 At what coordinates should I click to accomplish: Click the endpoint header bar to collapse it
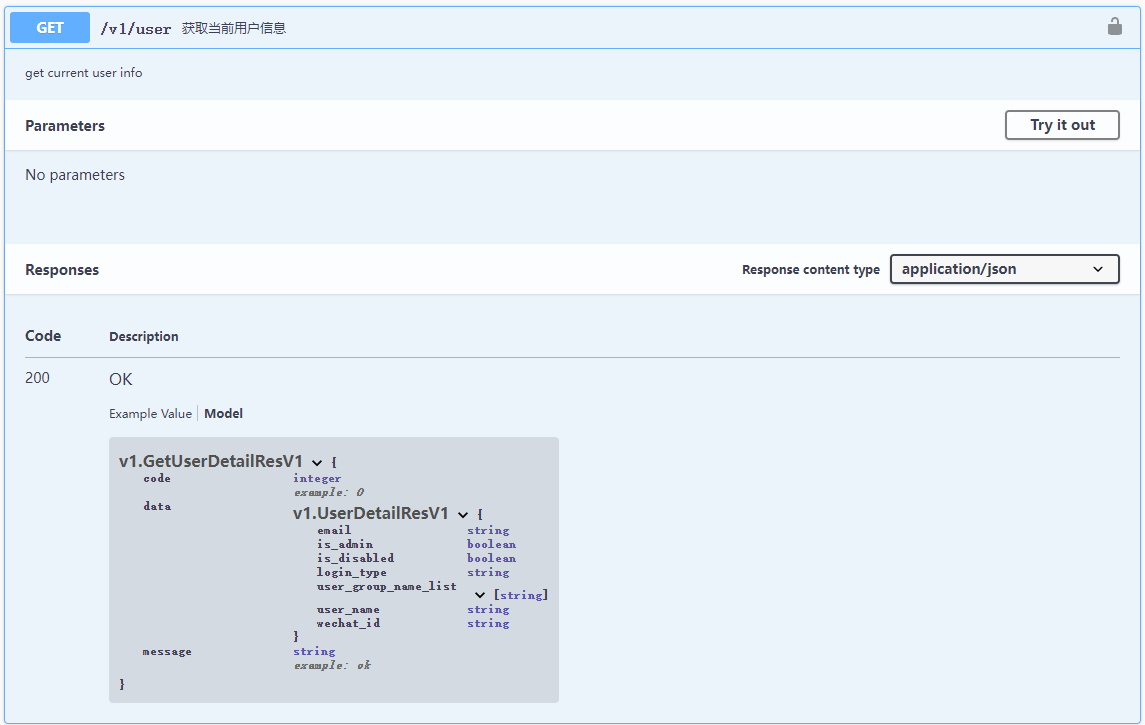[600, 27]
